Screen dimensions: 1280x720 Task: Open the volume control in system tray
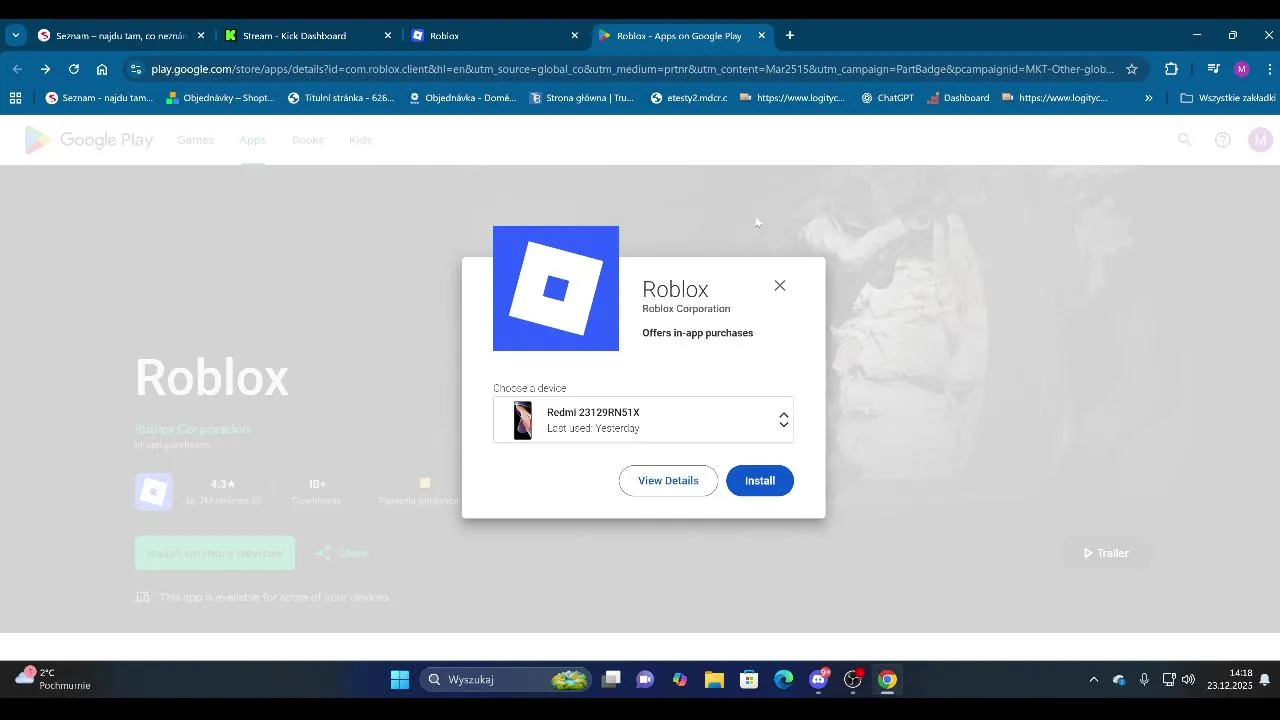point(1188,680)
